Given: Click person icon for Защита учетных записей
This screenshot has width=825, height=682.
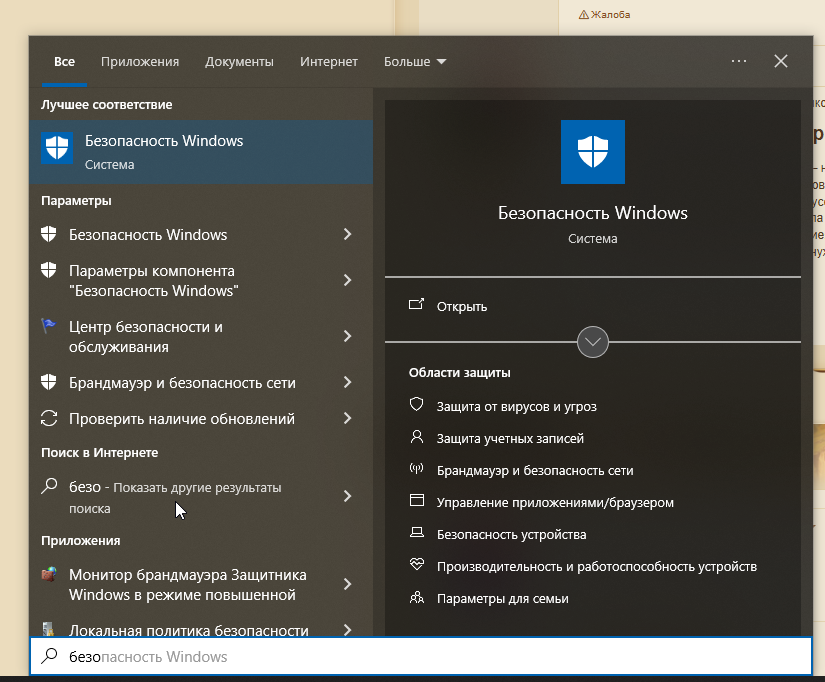Looking at the screenshot, I should [416, 436].
